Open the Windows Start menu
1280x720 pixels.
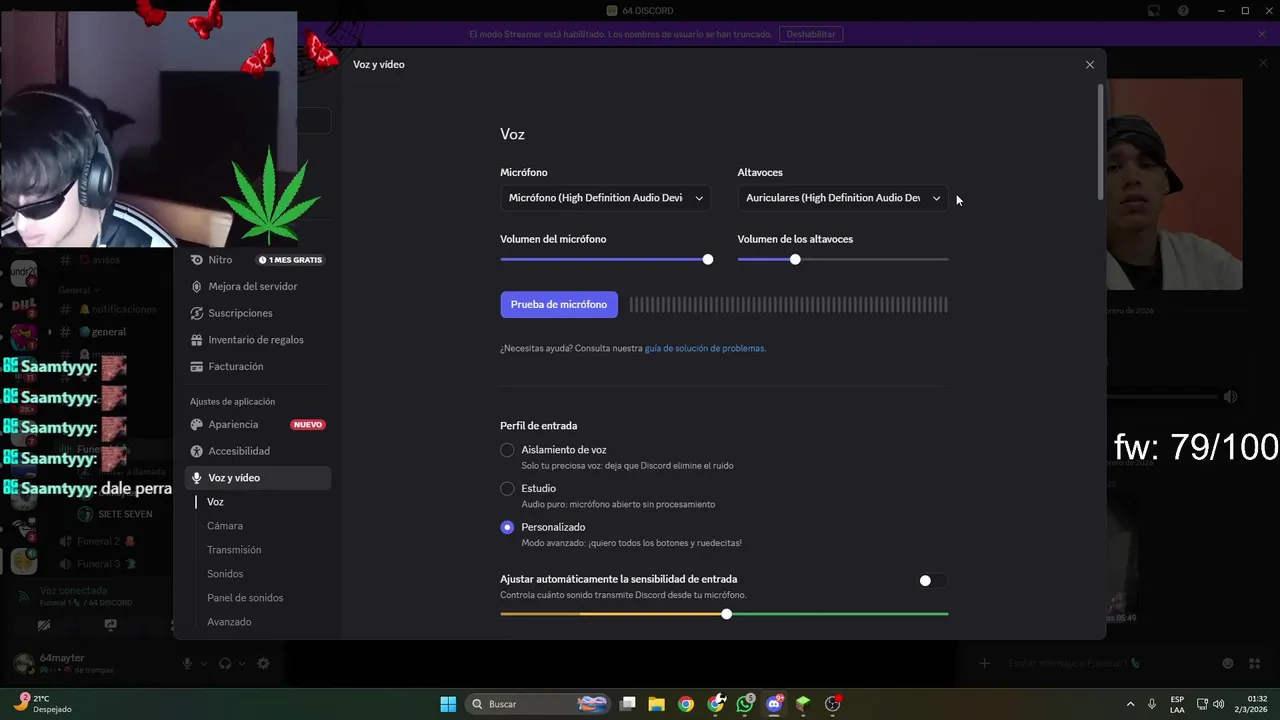448,704
